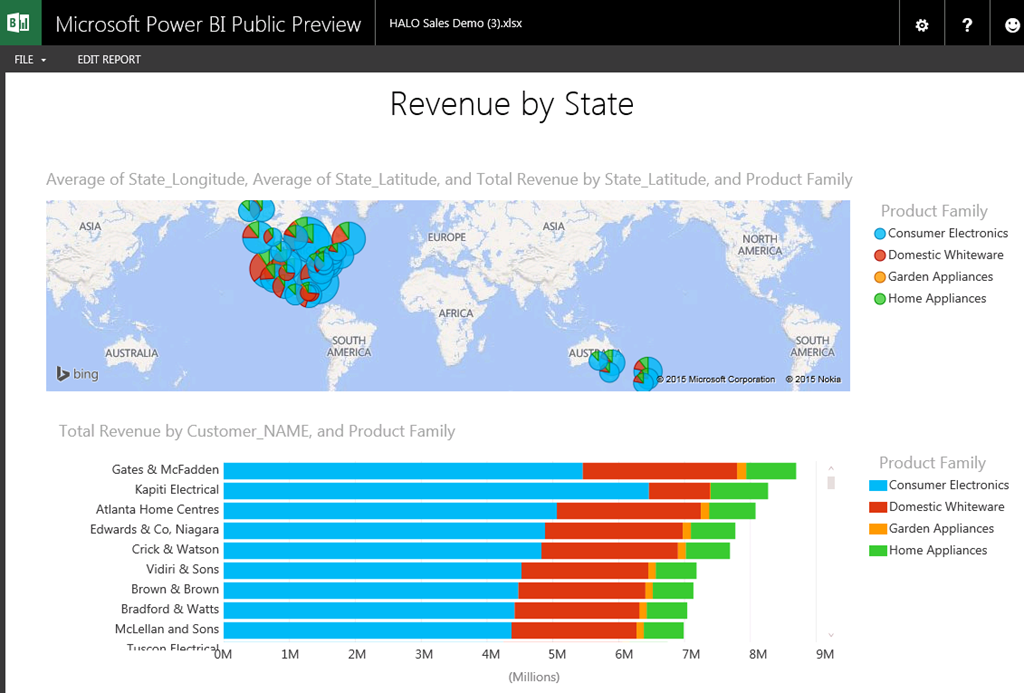The width and height of the screenshot is (1024, 693).
Task: Click the Power BI logo icon
Action: (20, 23)
